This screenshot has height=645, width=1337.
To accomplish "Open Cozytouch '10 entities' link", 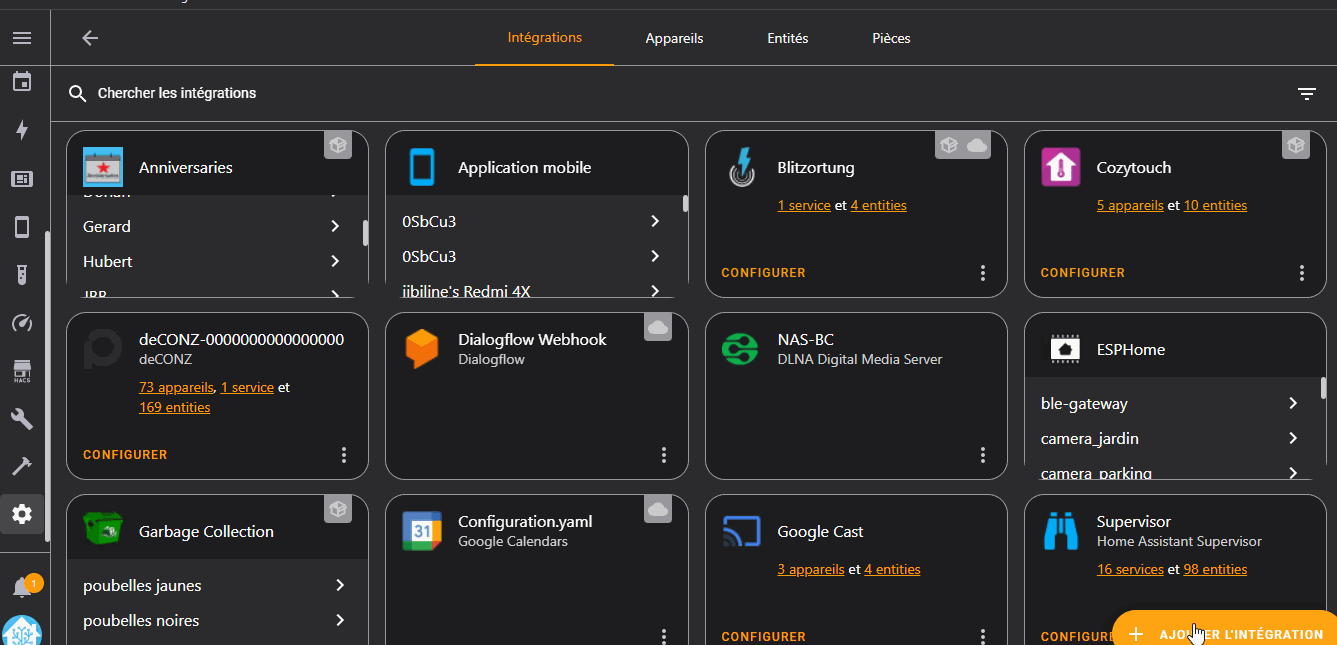I will [x=1215, y=206].
